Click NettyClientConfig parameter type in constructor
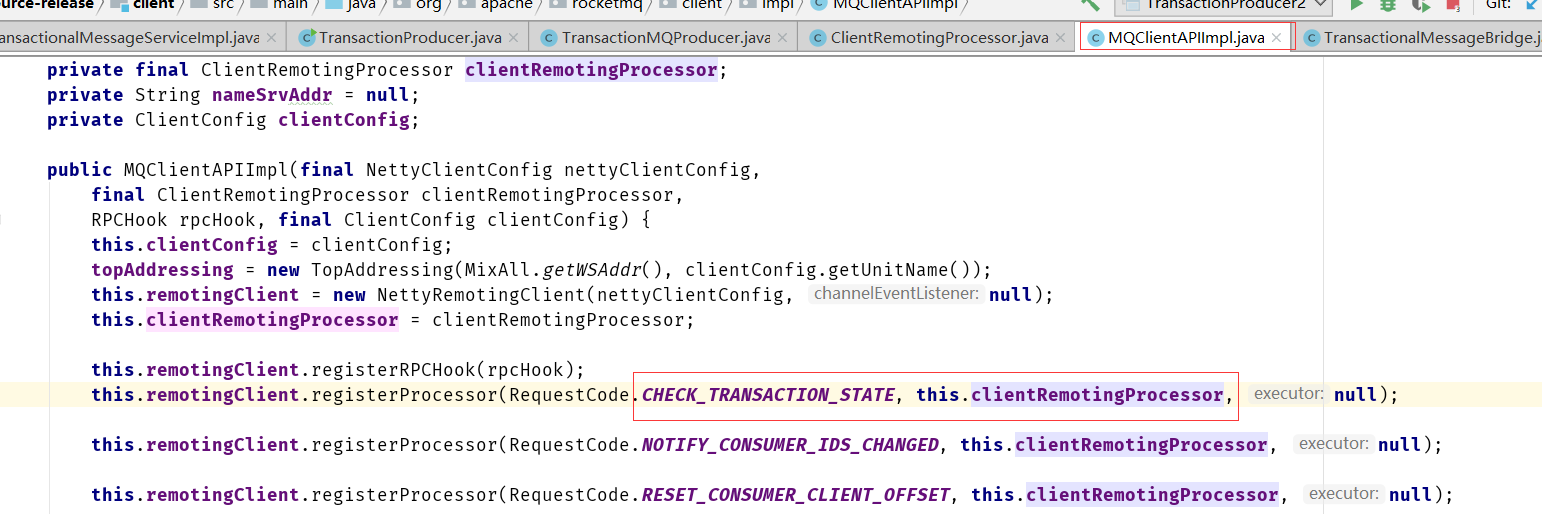Viewport: 1542px width, 514px height. pos(459,170)
